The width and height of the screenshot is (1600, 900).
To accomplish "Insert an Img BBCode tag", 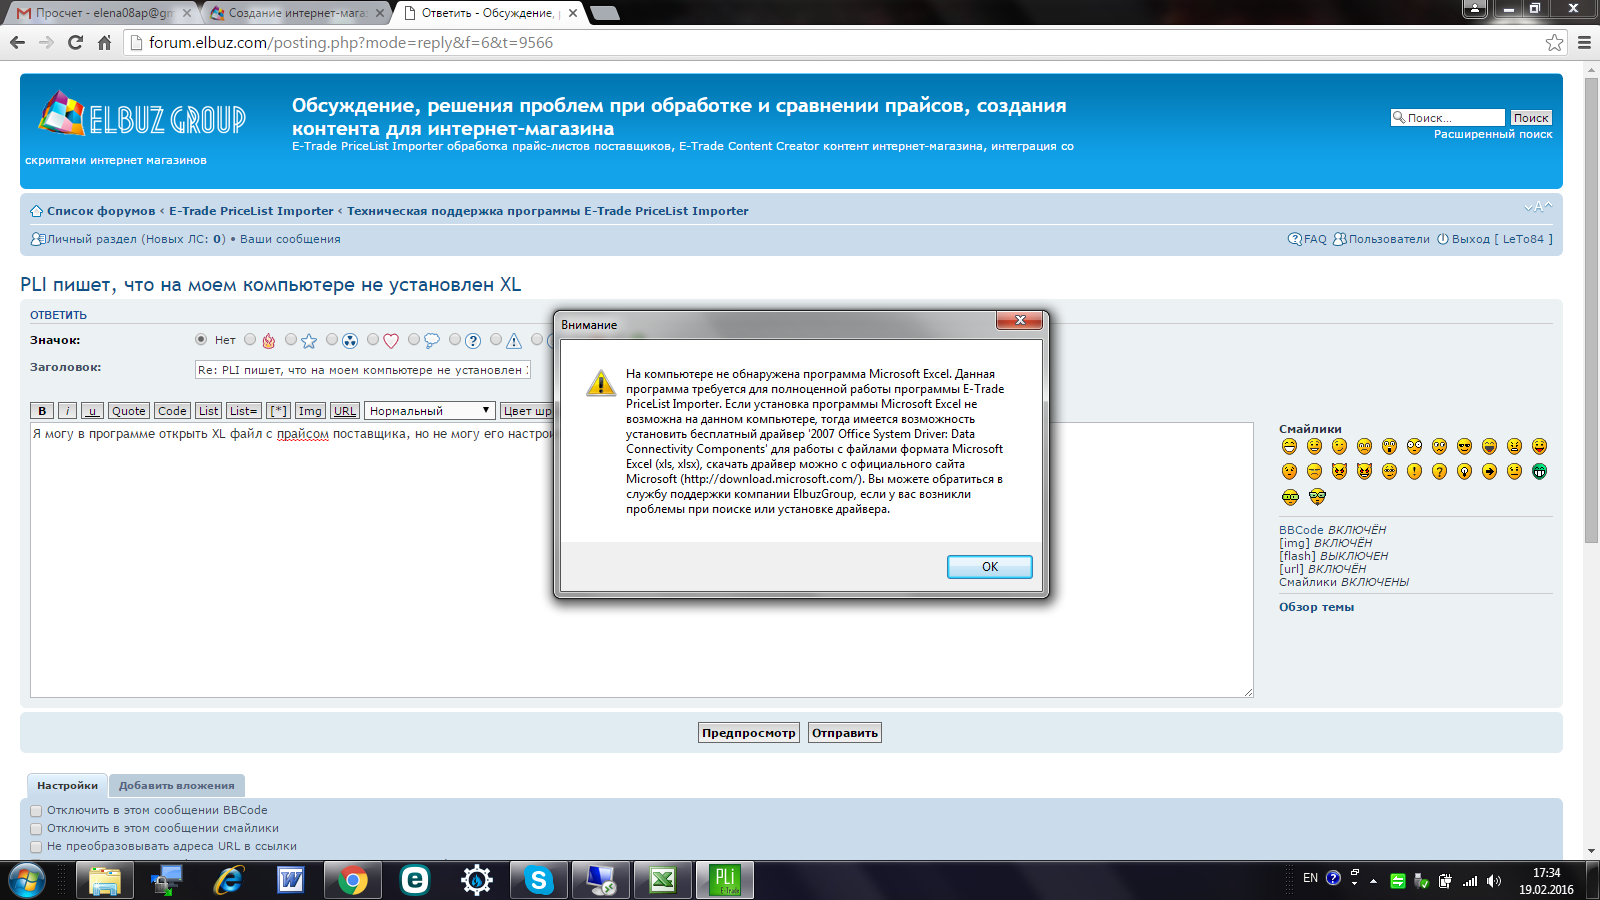I will point(310,411).
